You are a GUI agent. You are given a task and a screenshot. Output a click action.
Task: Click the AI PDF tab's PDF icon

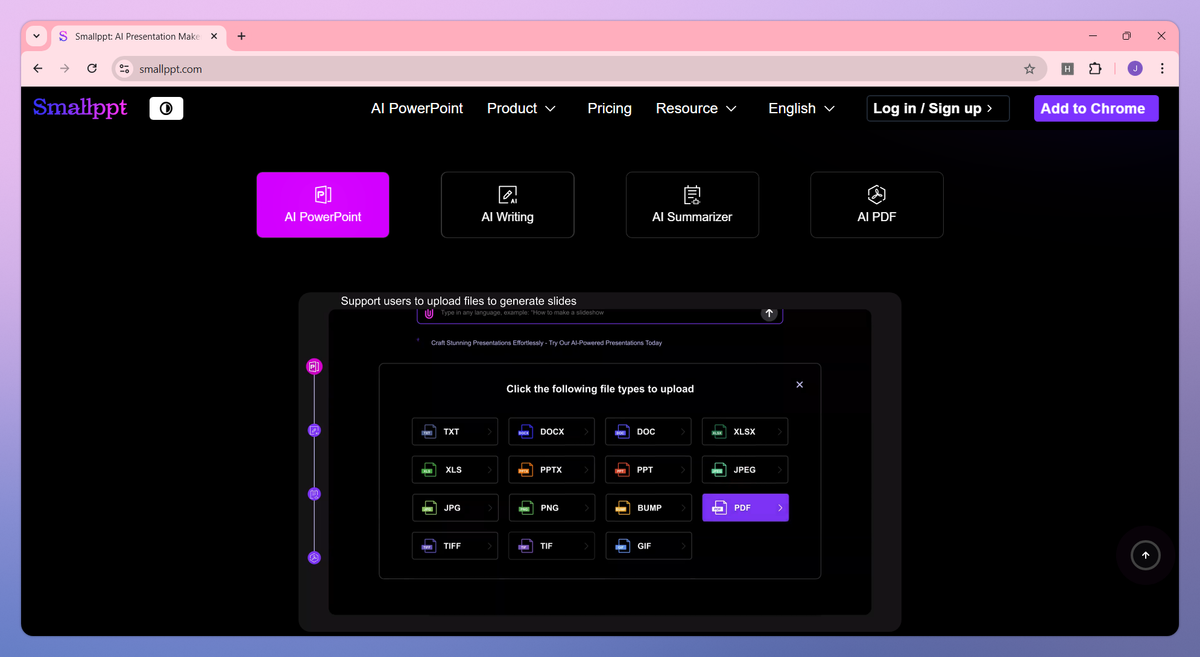tap(877, 194)
